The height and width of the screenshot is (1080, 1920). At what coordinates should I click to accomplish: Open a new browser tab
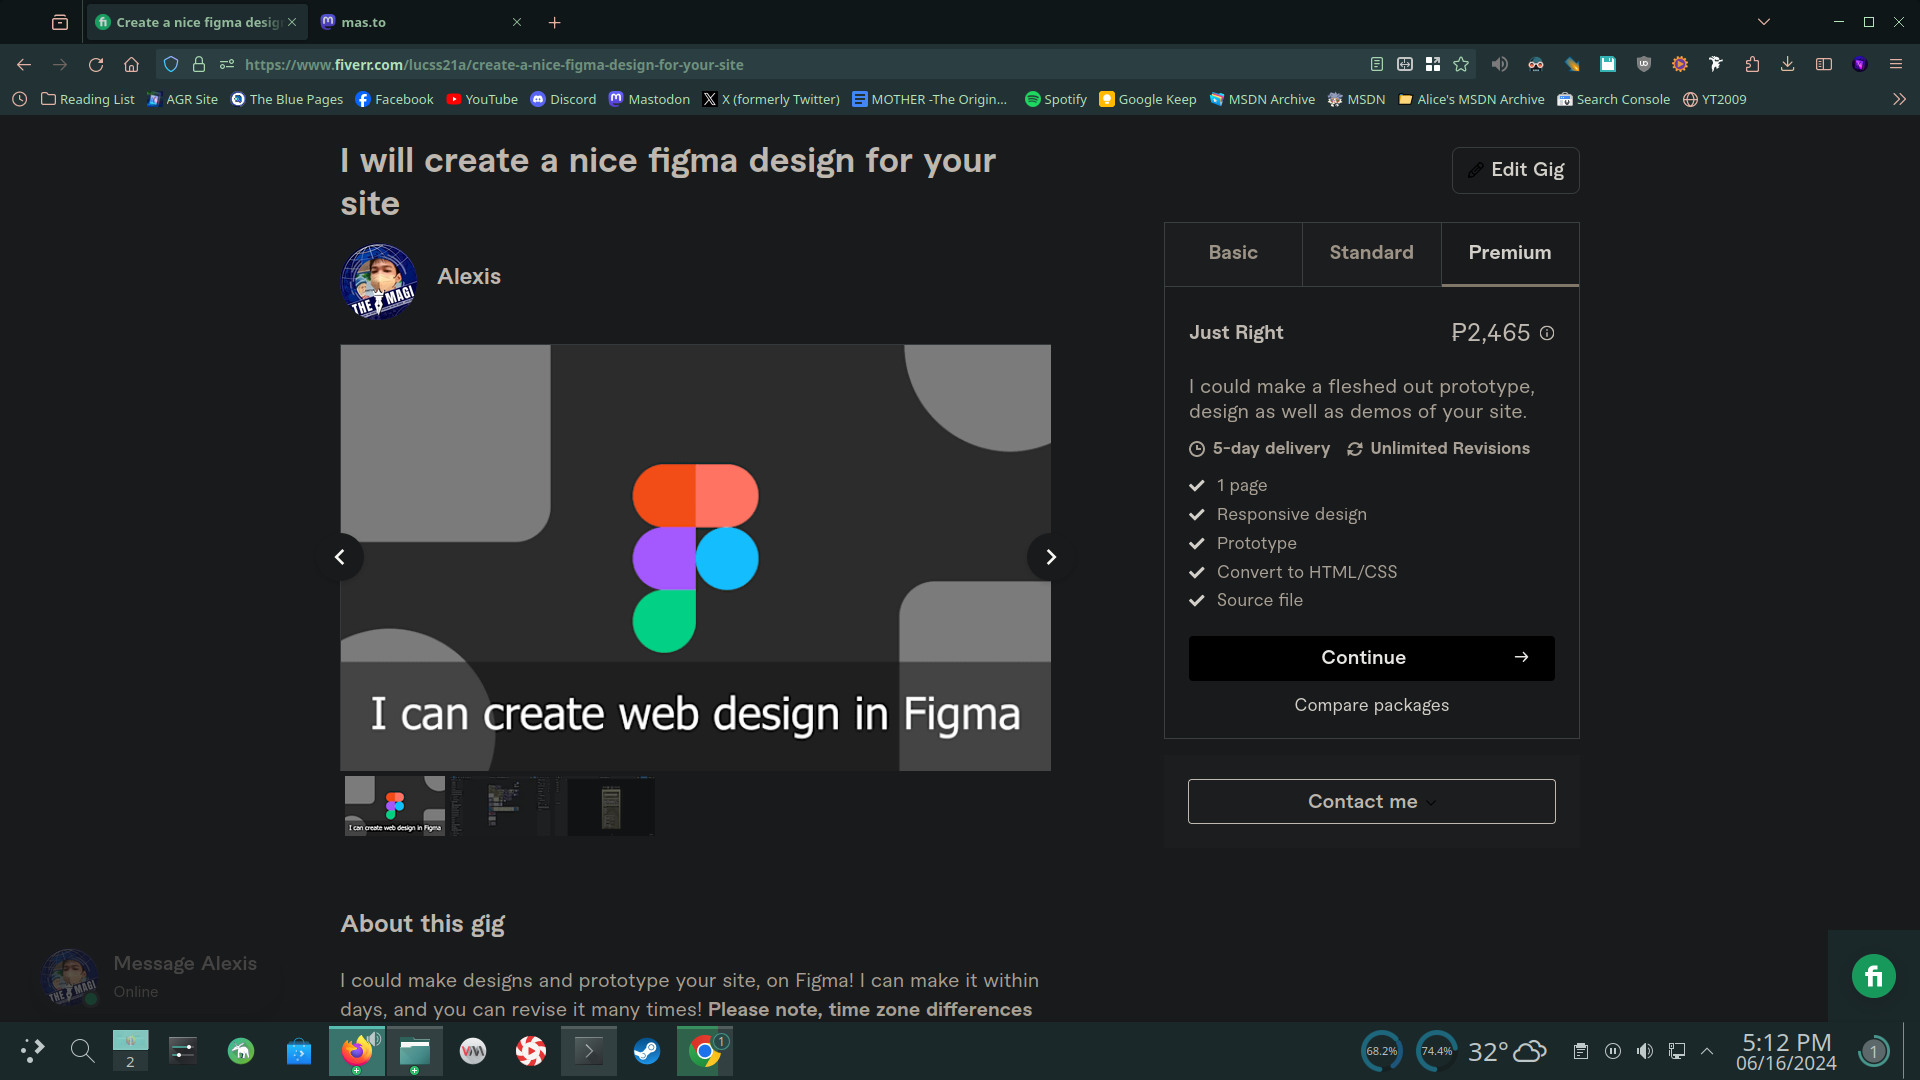tap(554, 22)
